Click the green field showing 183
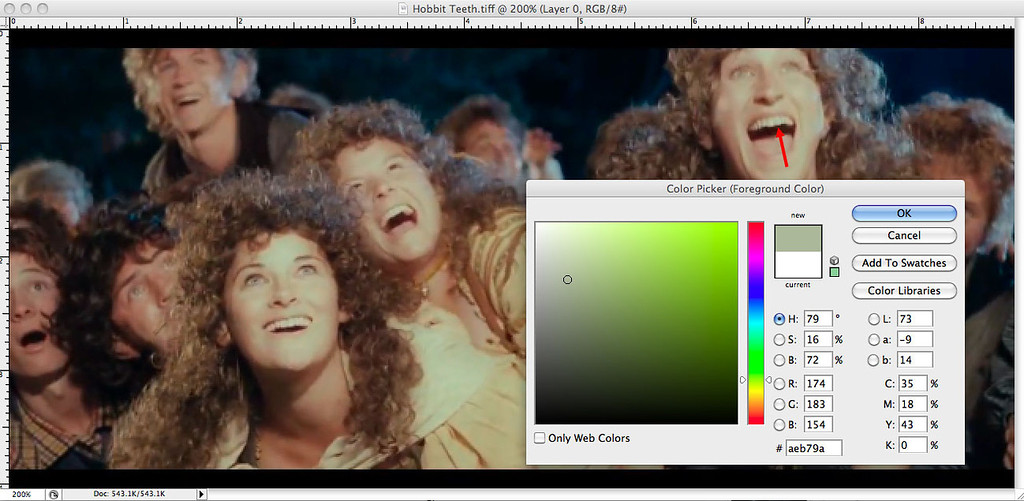 tap(818, 404)
